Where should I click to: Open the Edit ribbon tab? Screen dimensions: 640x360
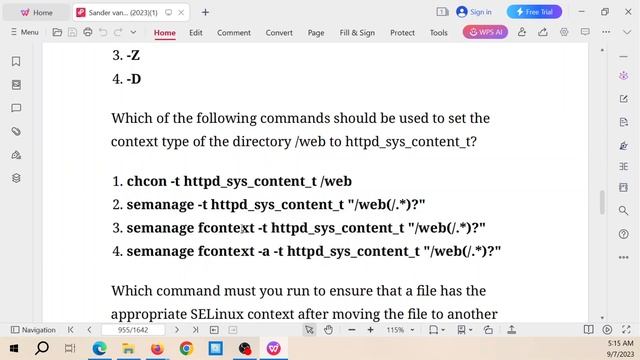pos(196,33)
